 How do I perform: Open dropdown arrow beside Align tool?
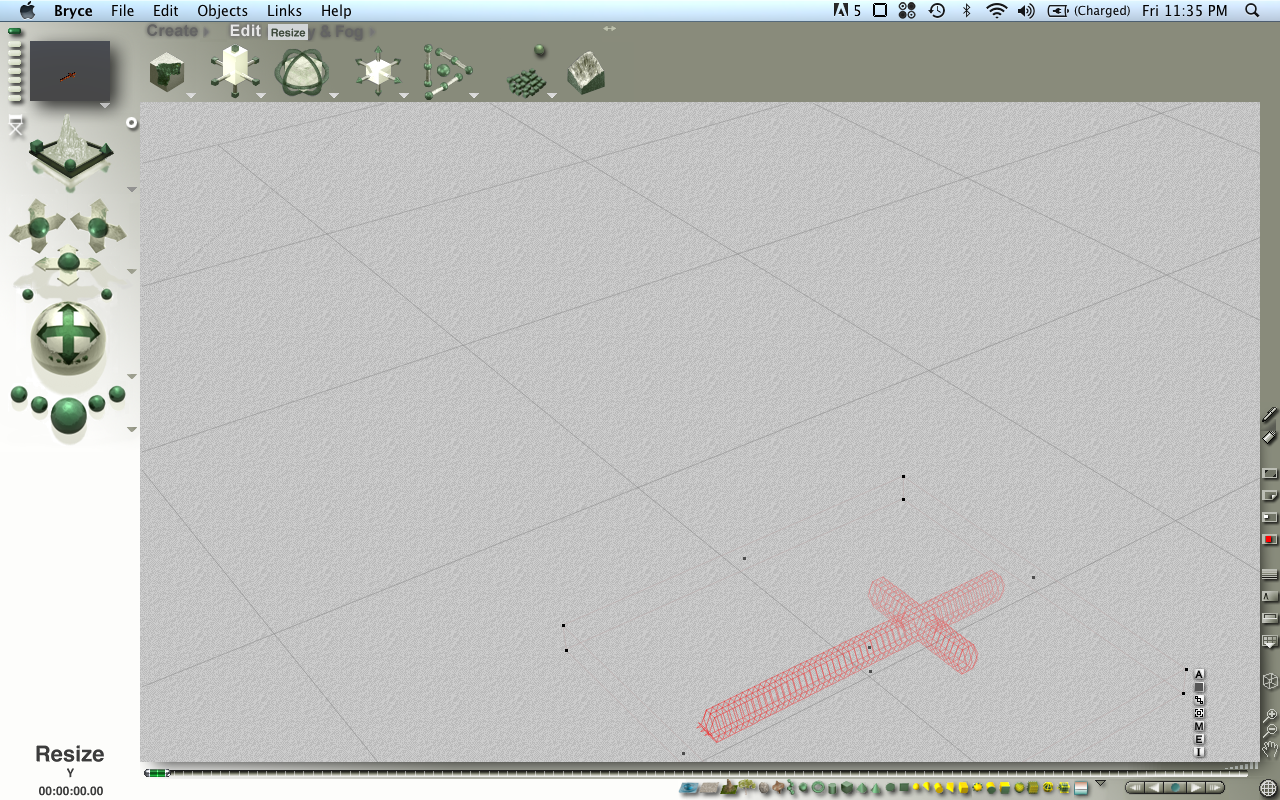click(474, 96)
